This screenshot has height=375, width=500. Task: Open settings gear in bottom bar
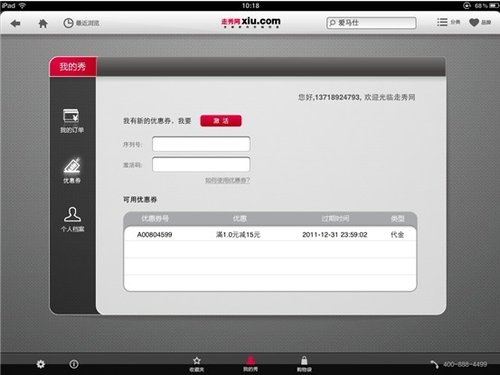(41, 364)
